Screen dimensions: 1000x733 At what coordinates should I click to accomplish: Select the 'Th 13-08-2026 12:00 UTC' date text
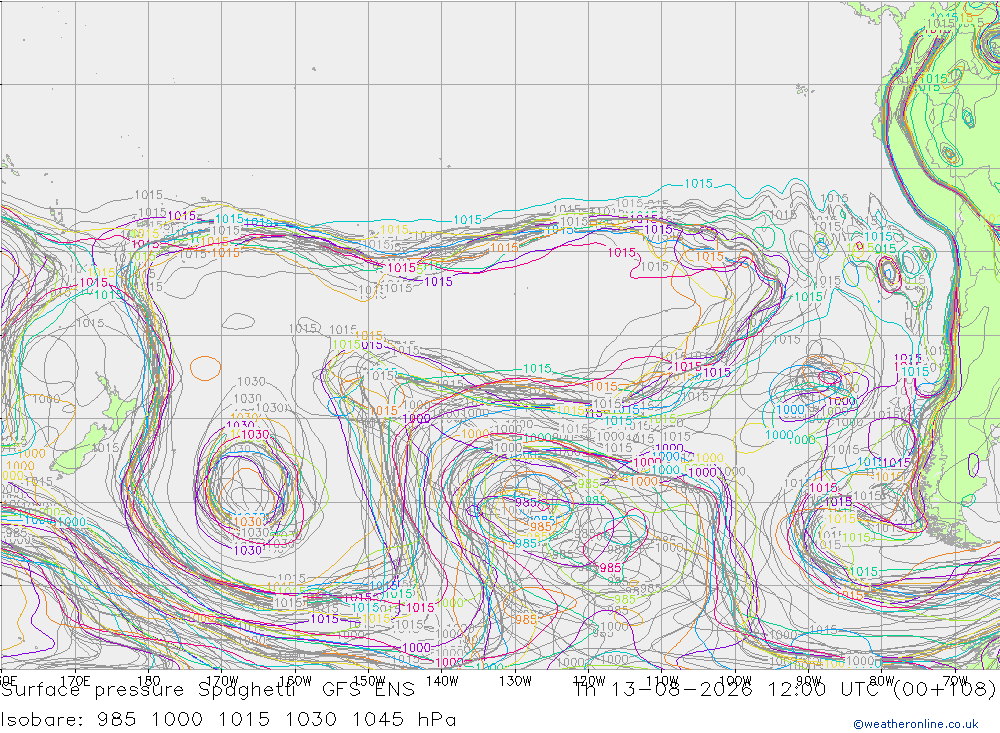click(728, 690)
